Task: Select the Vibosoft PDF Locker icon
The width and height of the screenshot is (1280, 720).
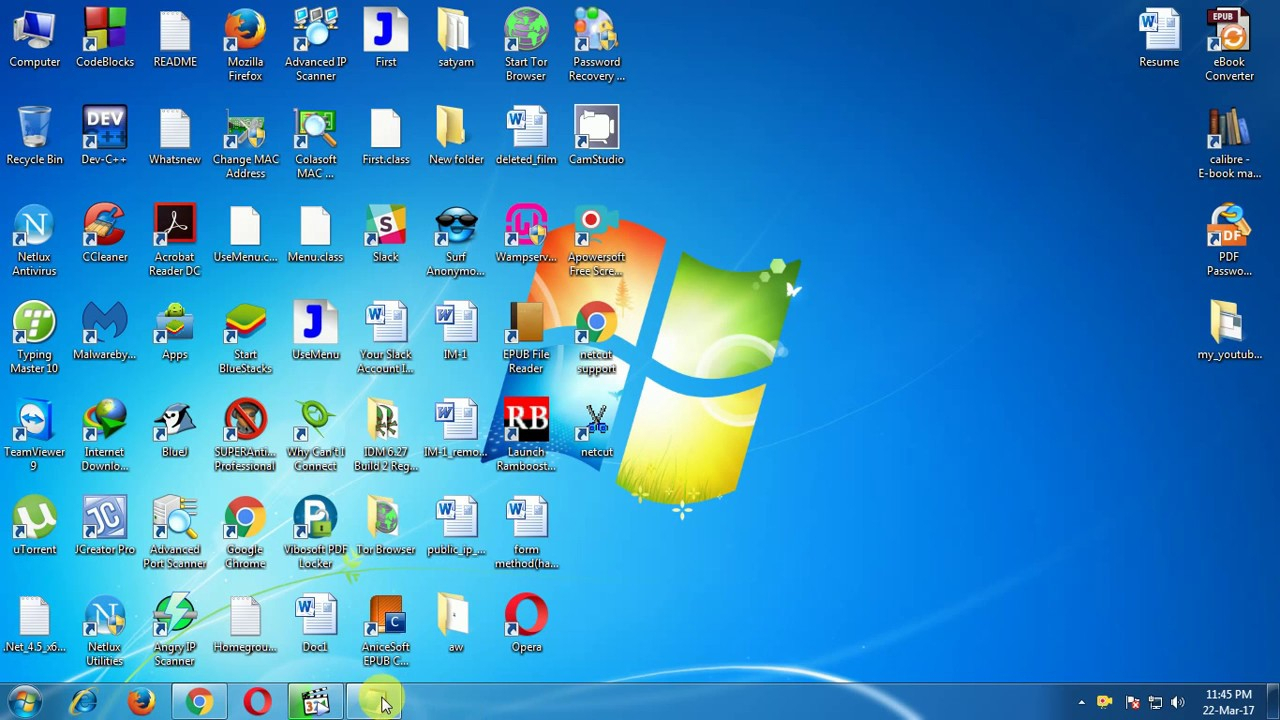Action: click(315, 534)
